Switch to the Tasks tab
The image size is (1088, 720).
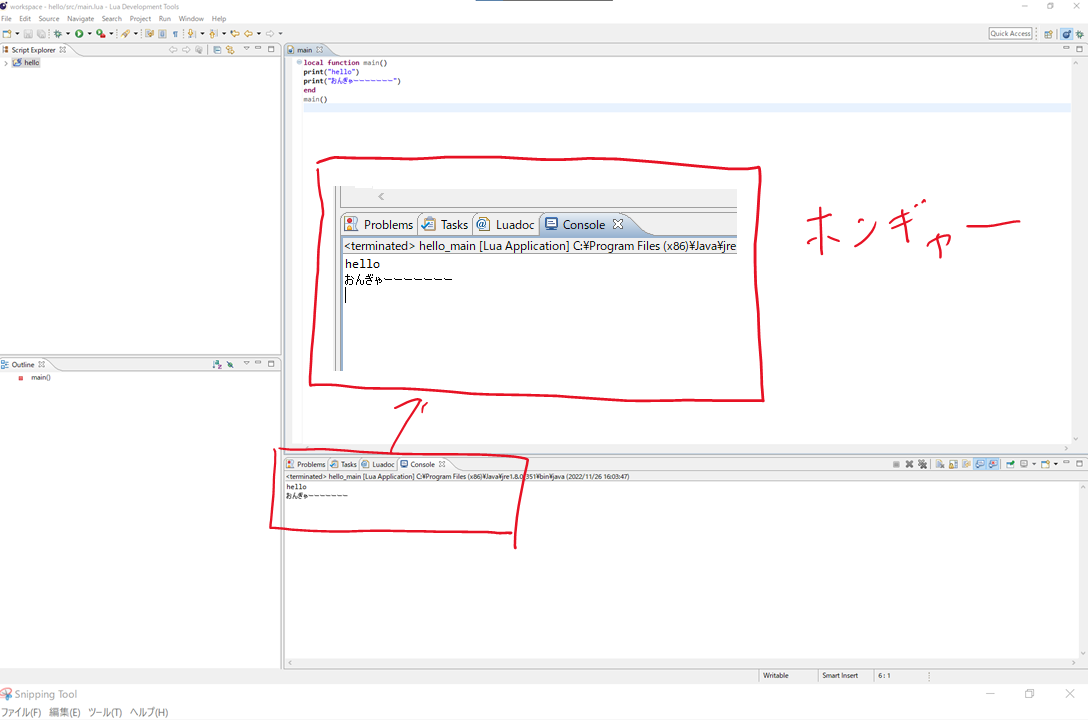click(x=343, y=464)
